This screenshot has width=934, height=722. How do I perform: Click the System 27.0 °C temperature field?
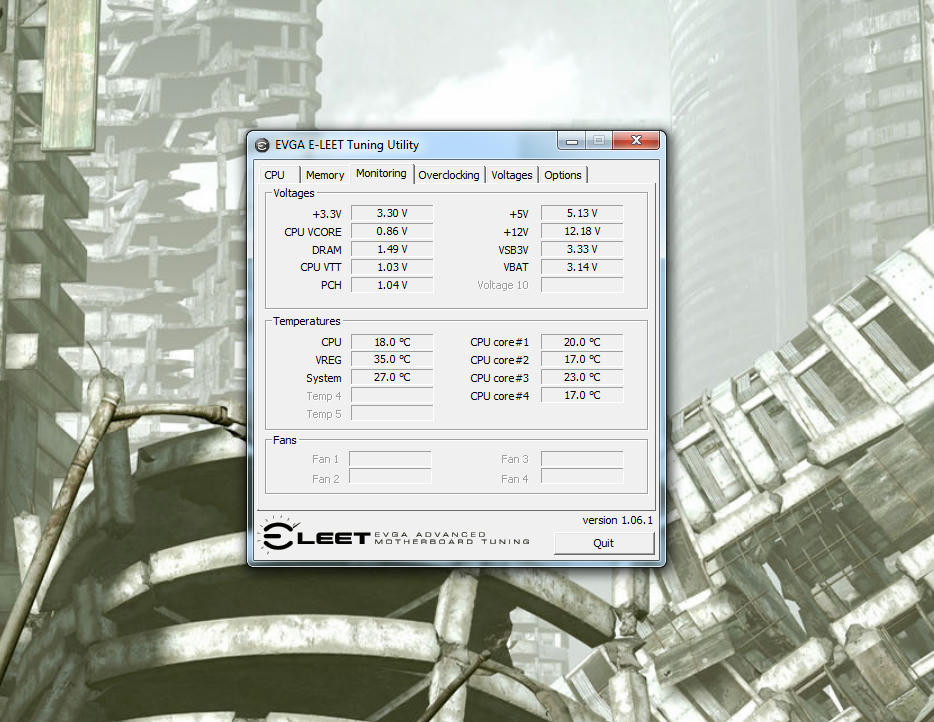tap(392, 377)
